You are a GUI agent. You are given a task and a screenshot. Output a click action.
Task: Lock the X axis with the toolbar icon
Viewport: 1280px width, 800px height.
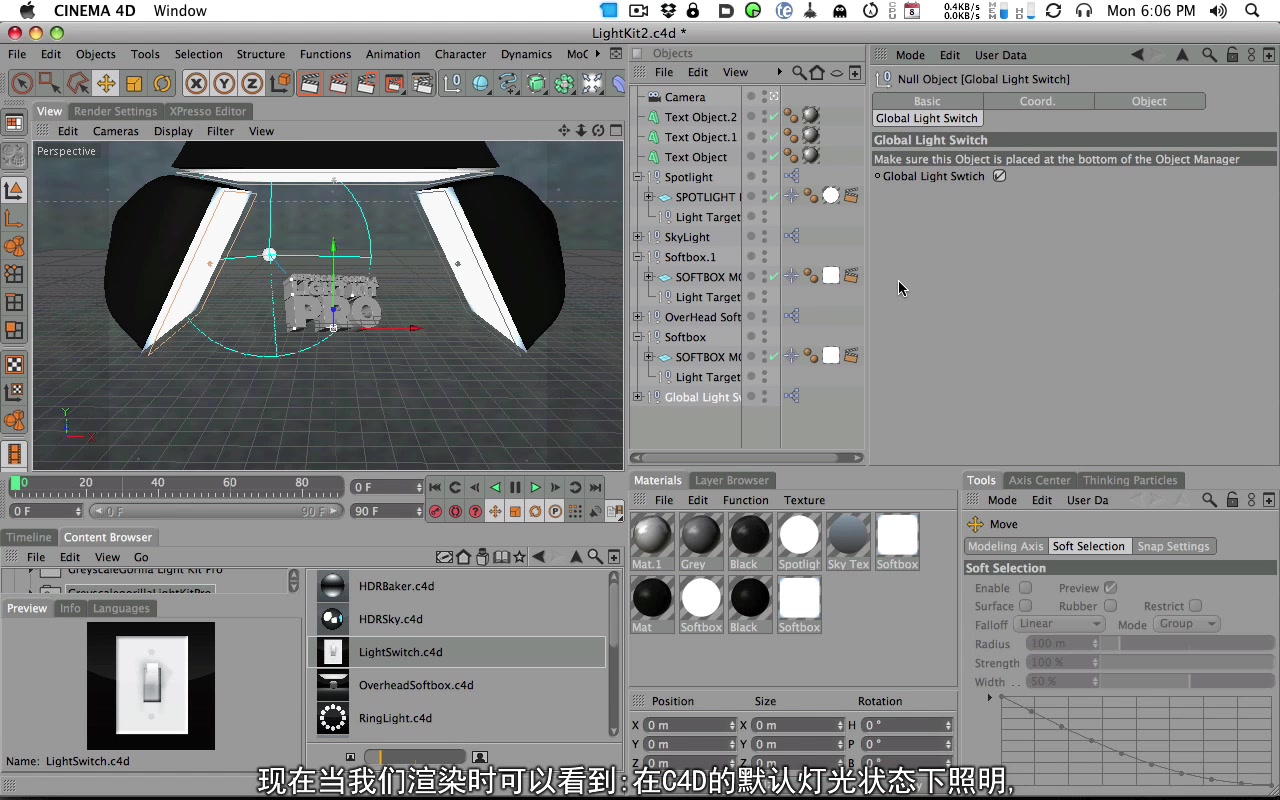pos(196,83)
